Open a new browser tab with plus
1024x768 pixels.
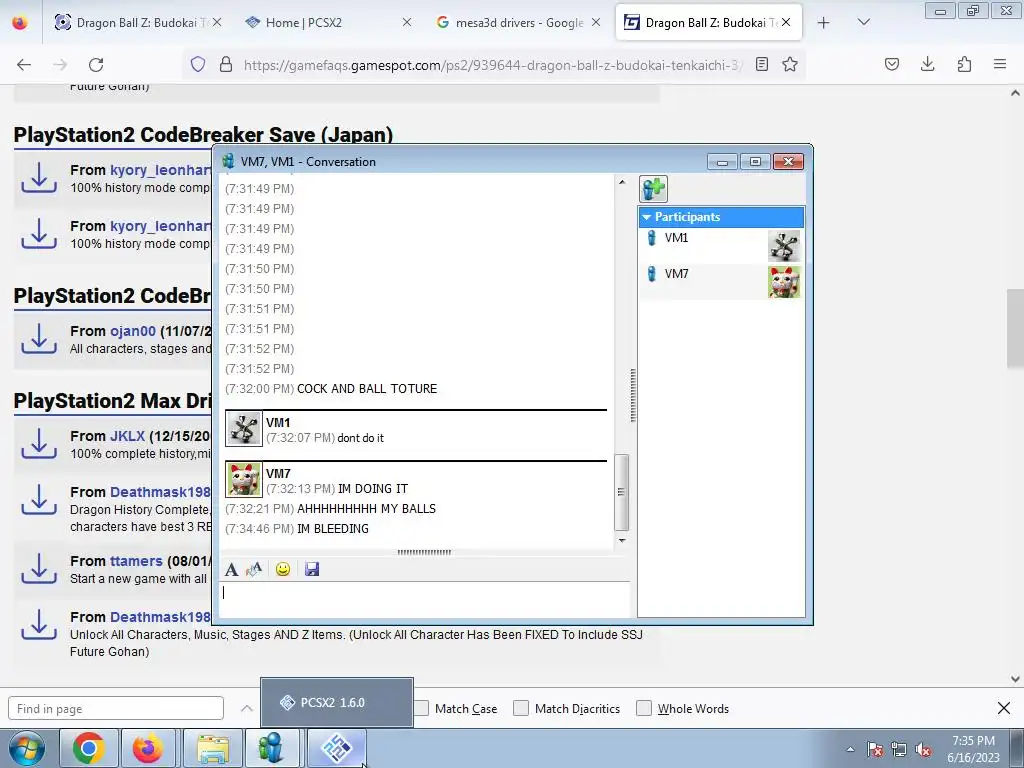click(824, 23)
